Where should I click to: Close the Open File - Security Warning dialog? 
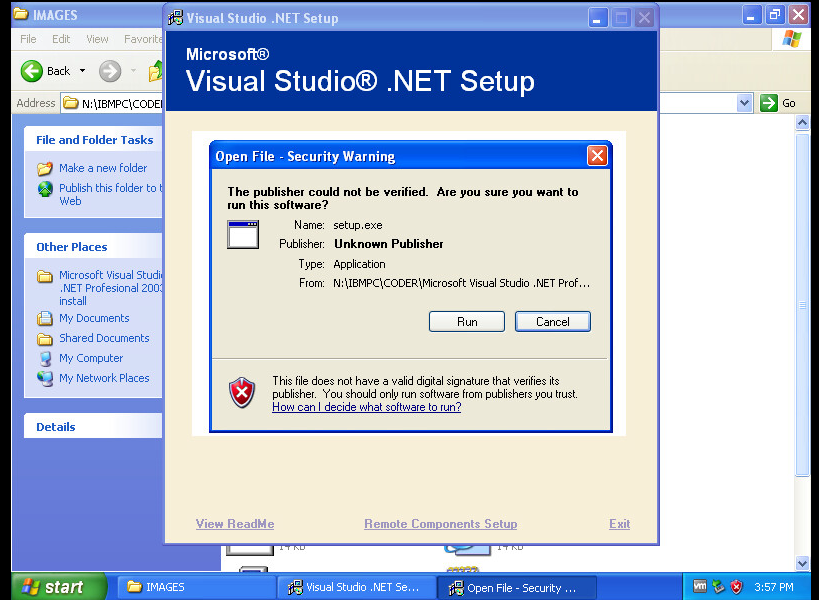click(598, 156)
